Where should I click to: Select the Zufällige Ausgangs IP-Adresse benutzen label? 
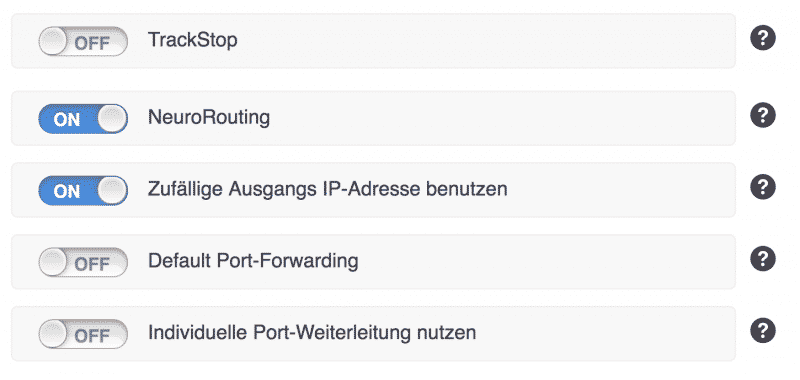328,190
